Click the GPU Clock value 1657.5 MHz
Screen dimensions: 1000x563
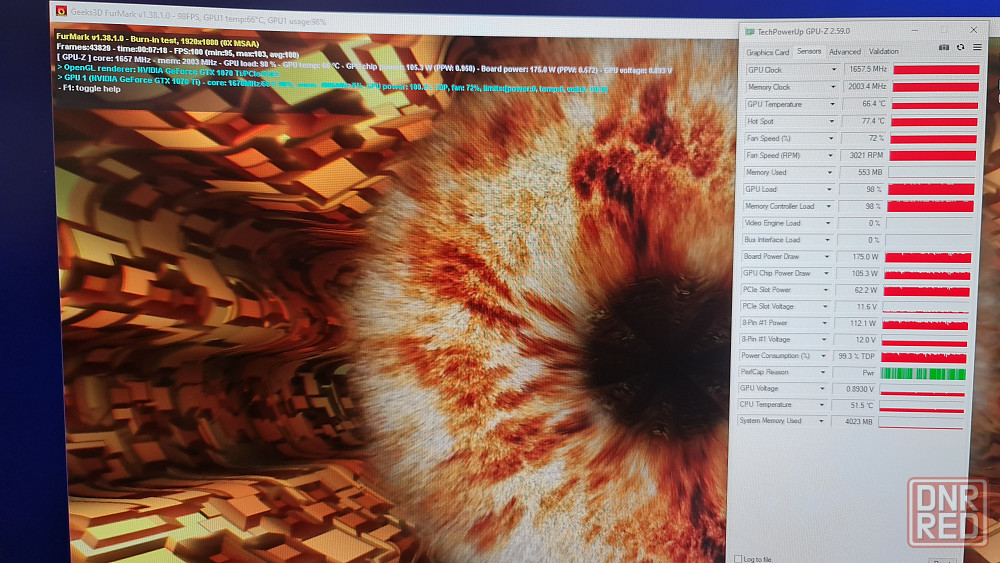coord(867,69)
